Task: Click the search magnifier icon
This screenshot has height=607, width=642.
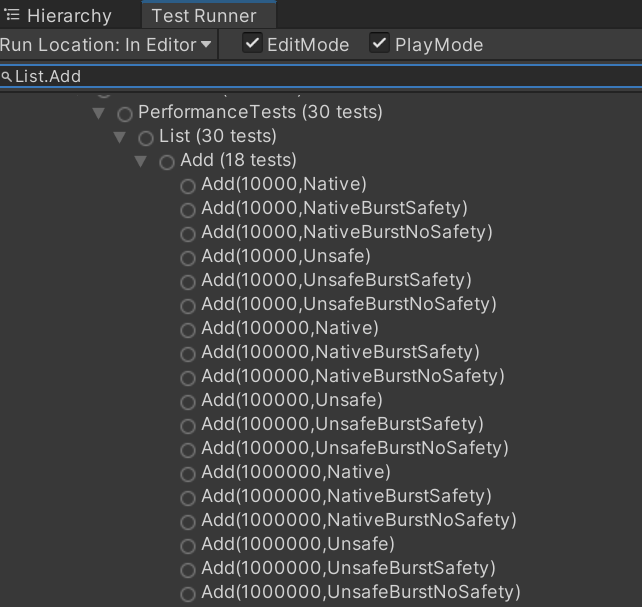Action: tap(6, 77)
